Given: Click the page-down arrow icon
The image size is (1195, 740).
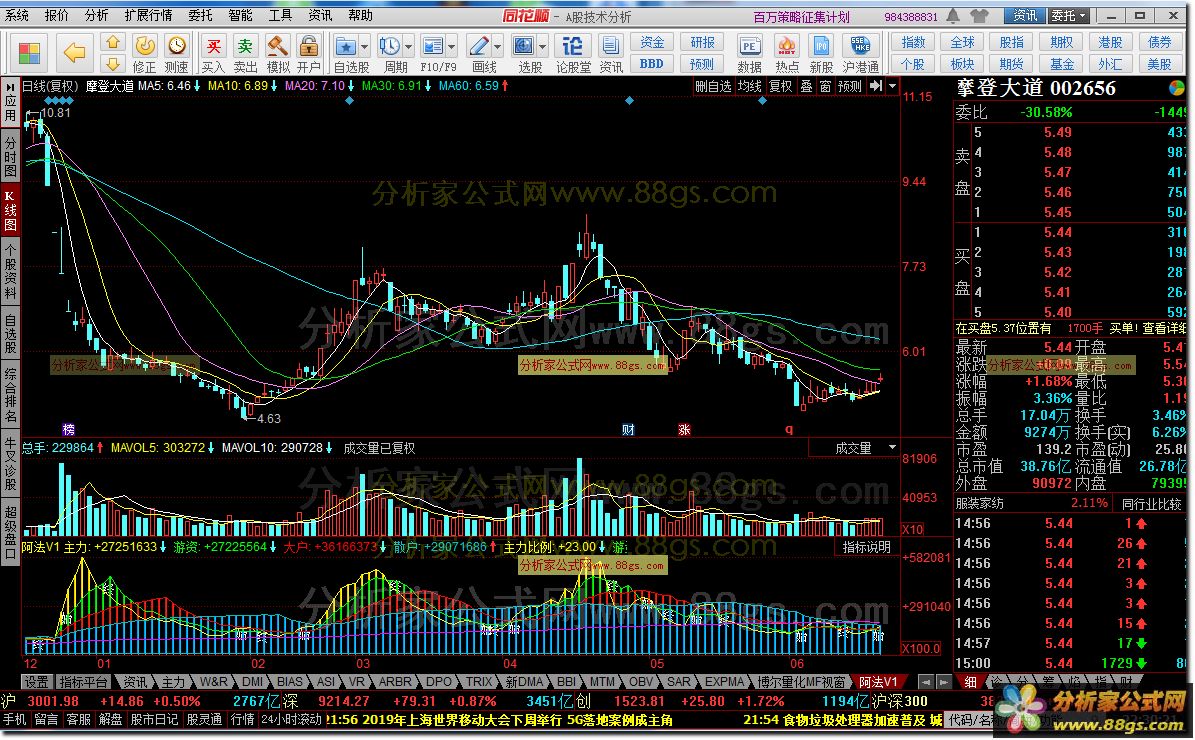Looking at the screenshot, I should (x=113, y=63).
